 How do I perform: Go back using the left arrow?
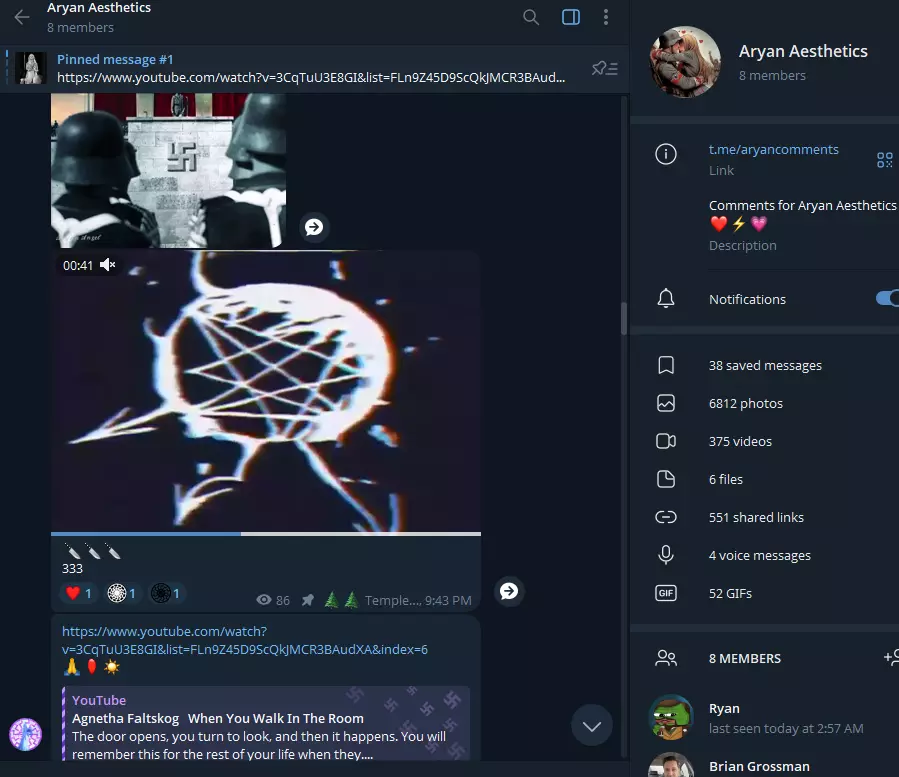pyautogui.click(x=22, y=17)
